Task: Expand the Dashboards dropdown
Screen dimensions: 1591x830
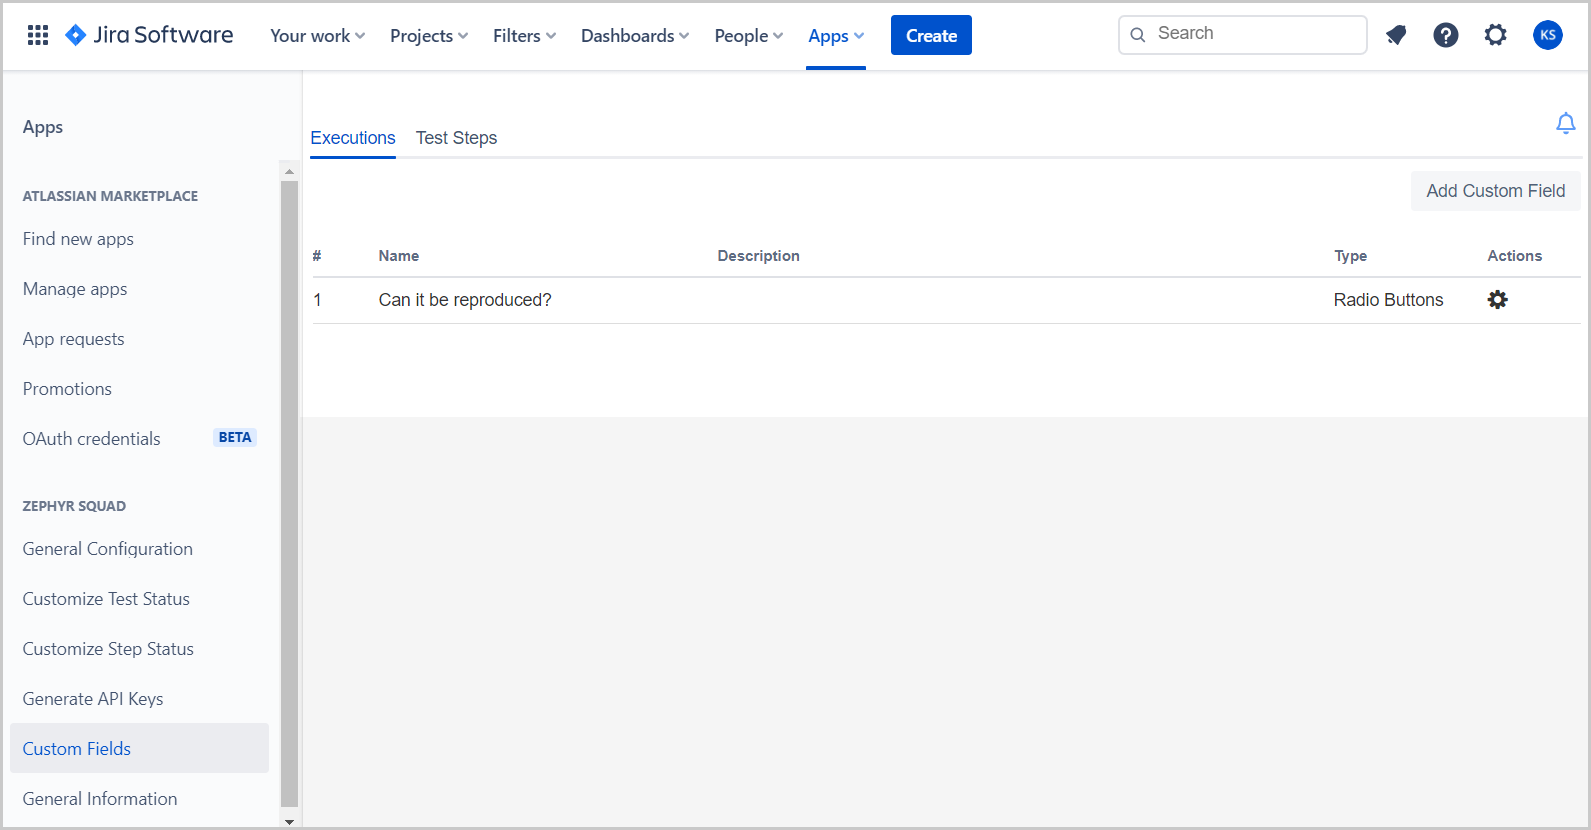Action: tap(635, 36)
